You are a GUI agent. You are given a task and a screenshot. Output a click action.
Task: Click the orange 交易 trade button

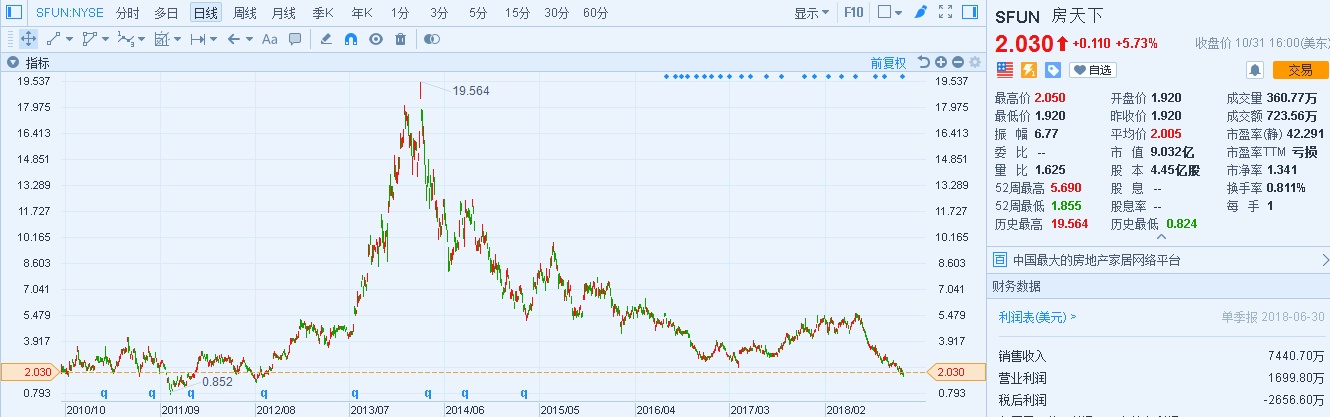(x=1300, y=69)
